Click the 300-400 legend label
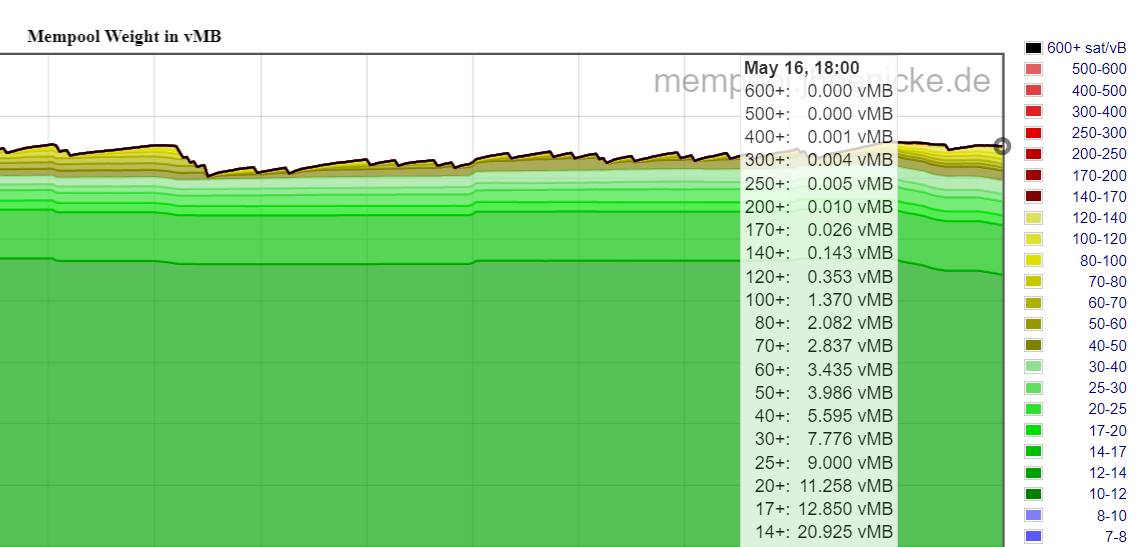The image size is (1139, 547). 1099,112
